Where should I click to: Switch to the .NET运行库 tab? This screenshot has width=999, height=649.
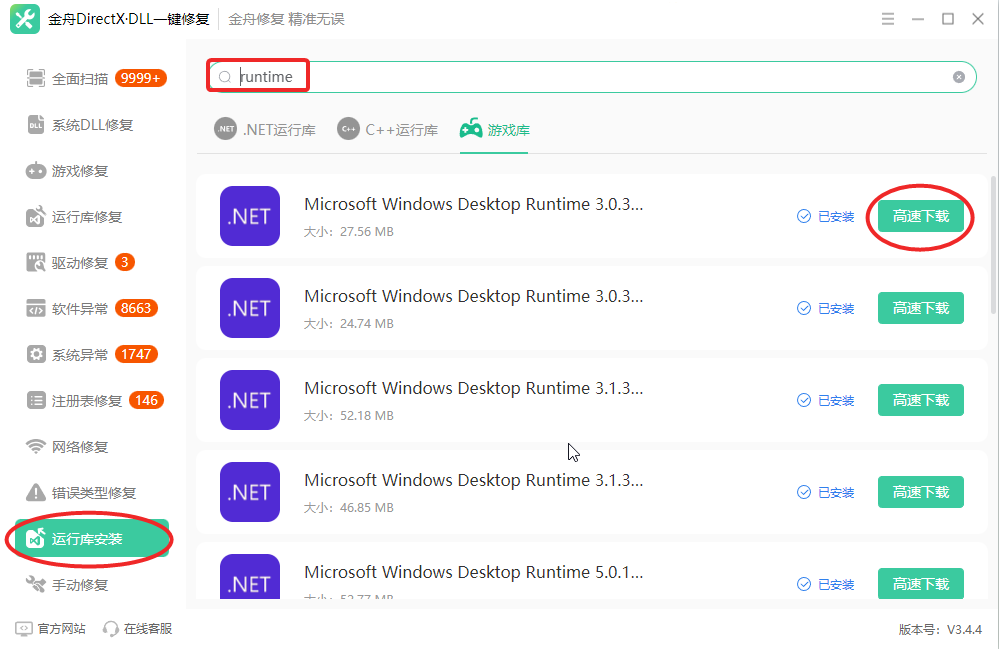click(x=265, y=130)
